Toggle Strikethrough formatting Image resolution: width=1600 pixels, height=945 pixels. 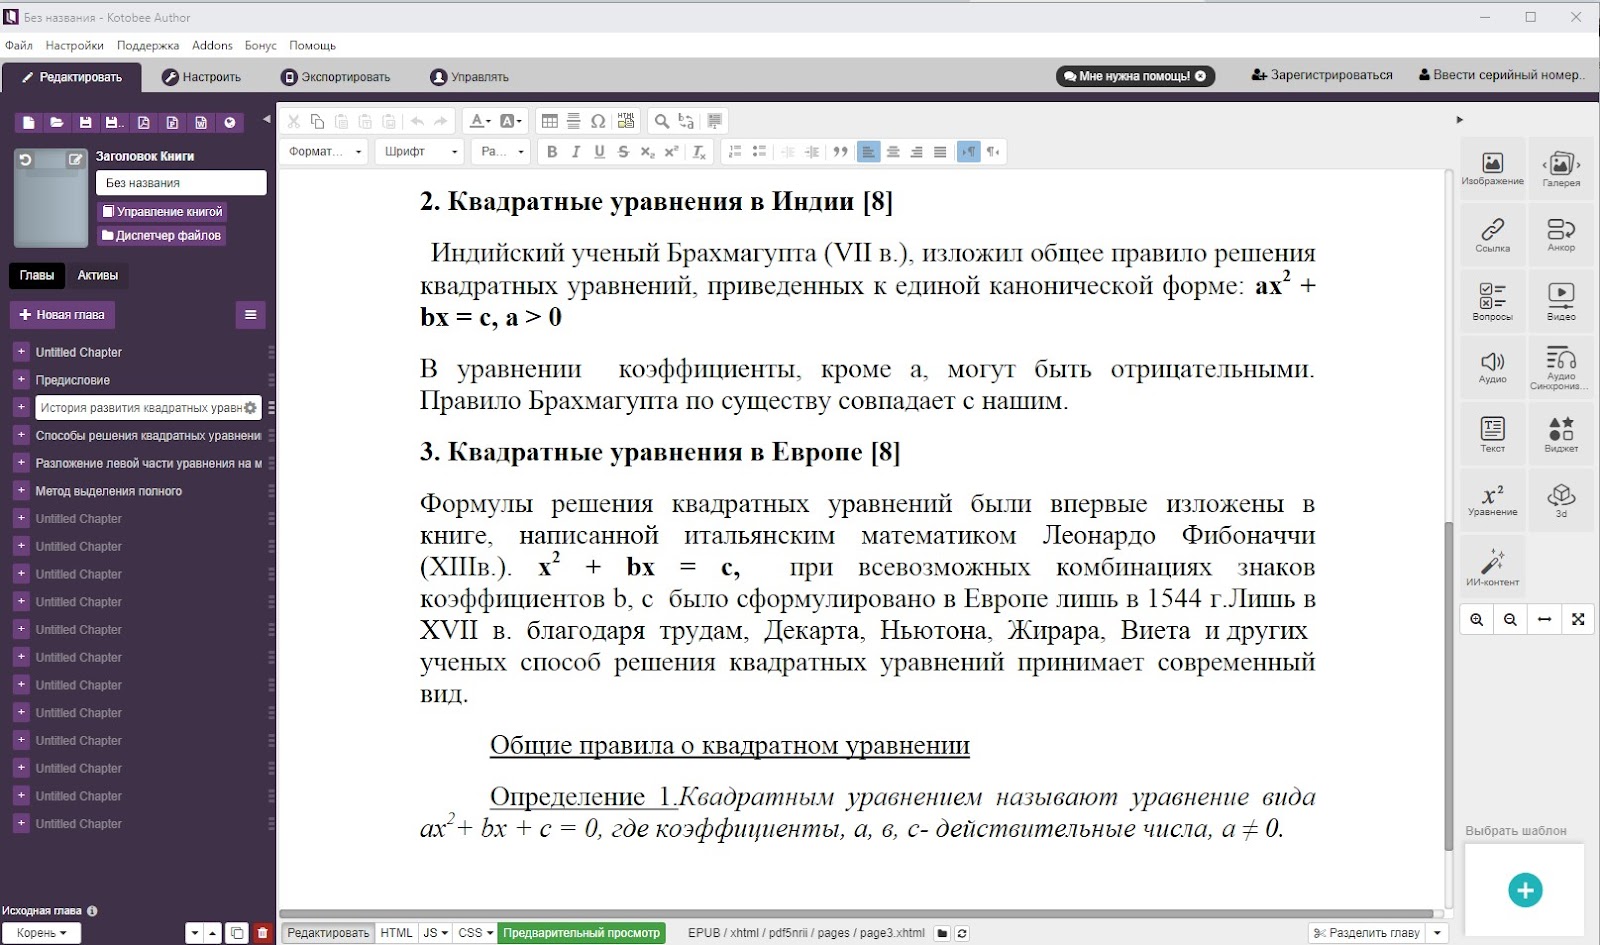click(623, 152)
